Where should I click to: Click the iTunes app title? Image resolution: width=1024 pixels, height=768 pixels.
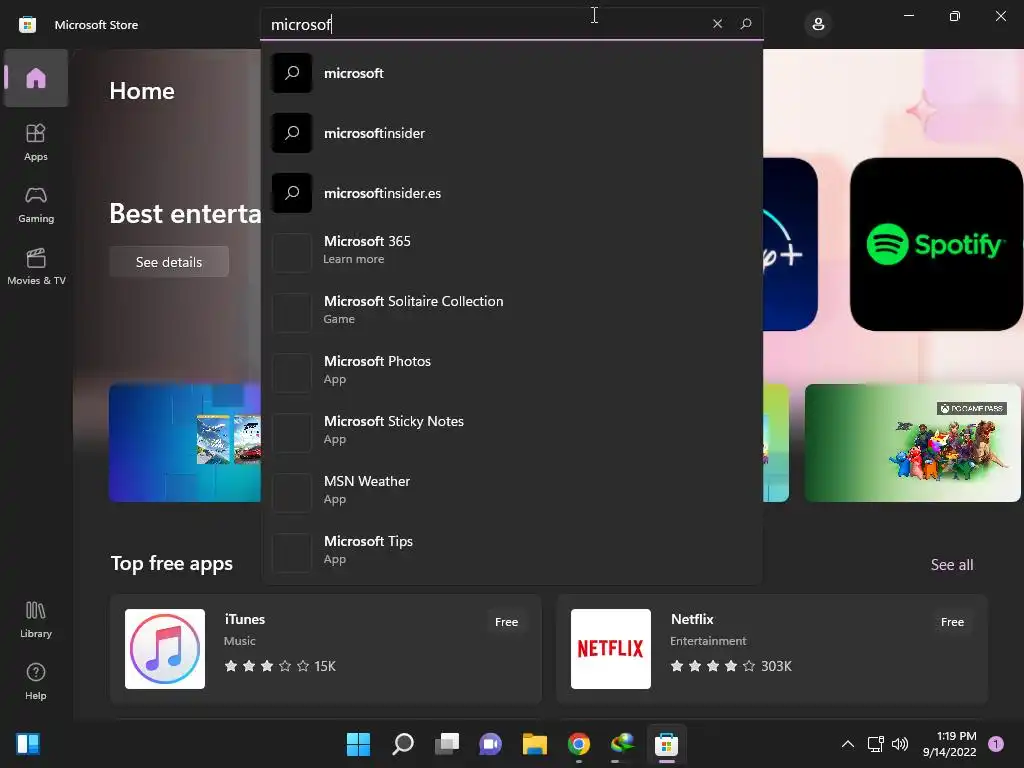[245, 619]
